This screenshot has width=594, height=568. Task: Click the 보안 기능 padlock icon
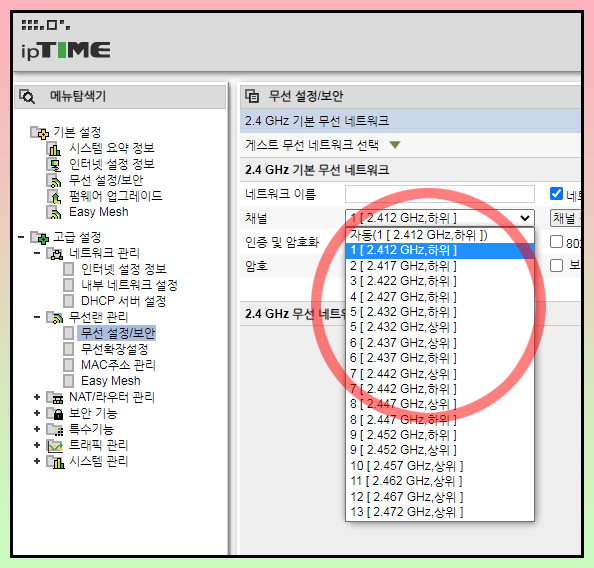[x=55, y=413]
